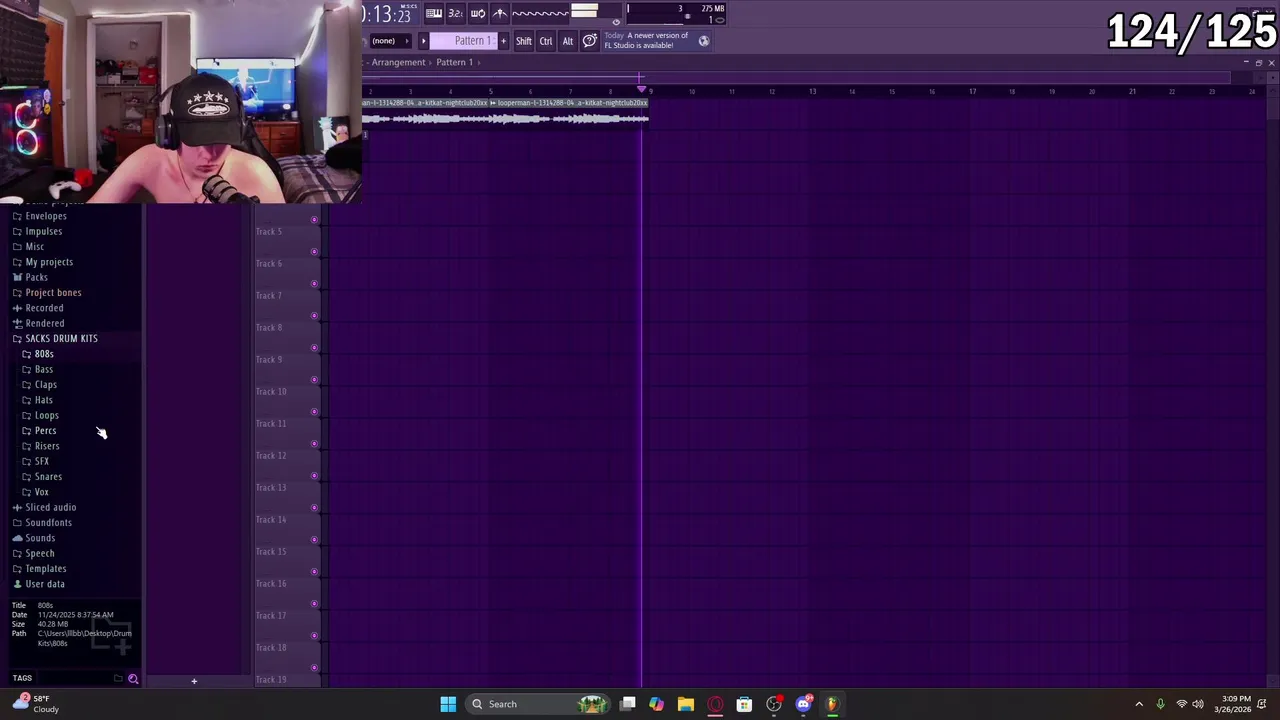
Task: Open the (none) preset dropdown
Action: coord(391,41)
